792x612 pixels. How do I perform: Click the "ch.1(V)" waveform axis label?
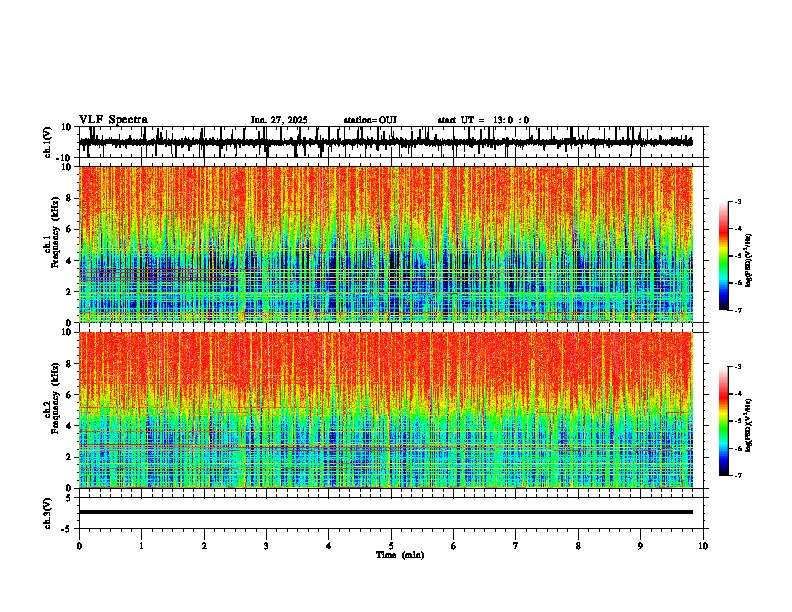48,142
